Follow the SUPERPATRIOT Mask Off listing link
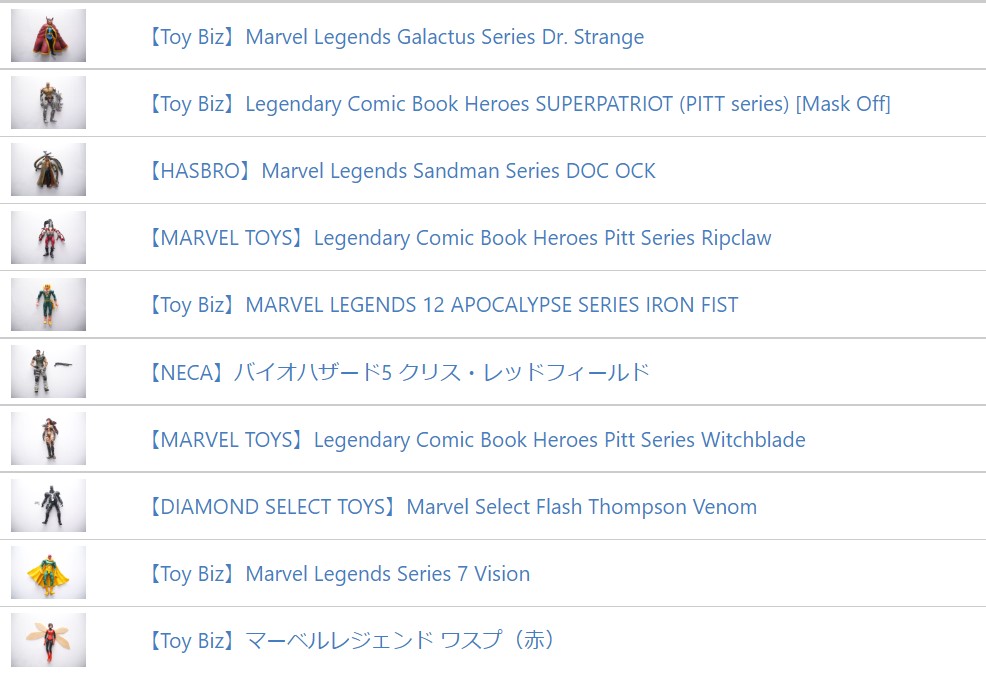Screen dimensions: 986x673 519,104
